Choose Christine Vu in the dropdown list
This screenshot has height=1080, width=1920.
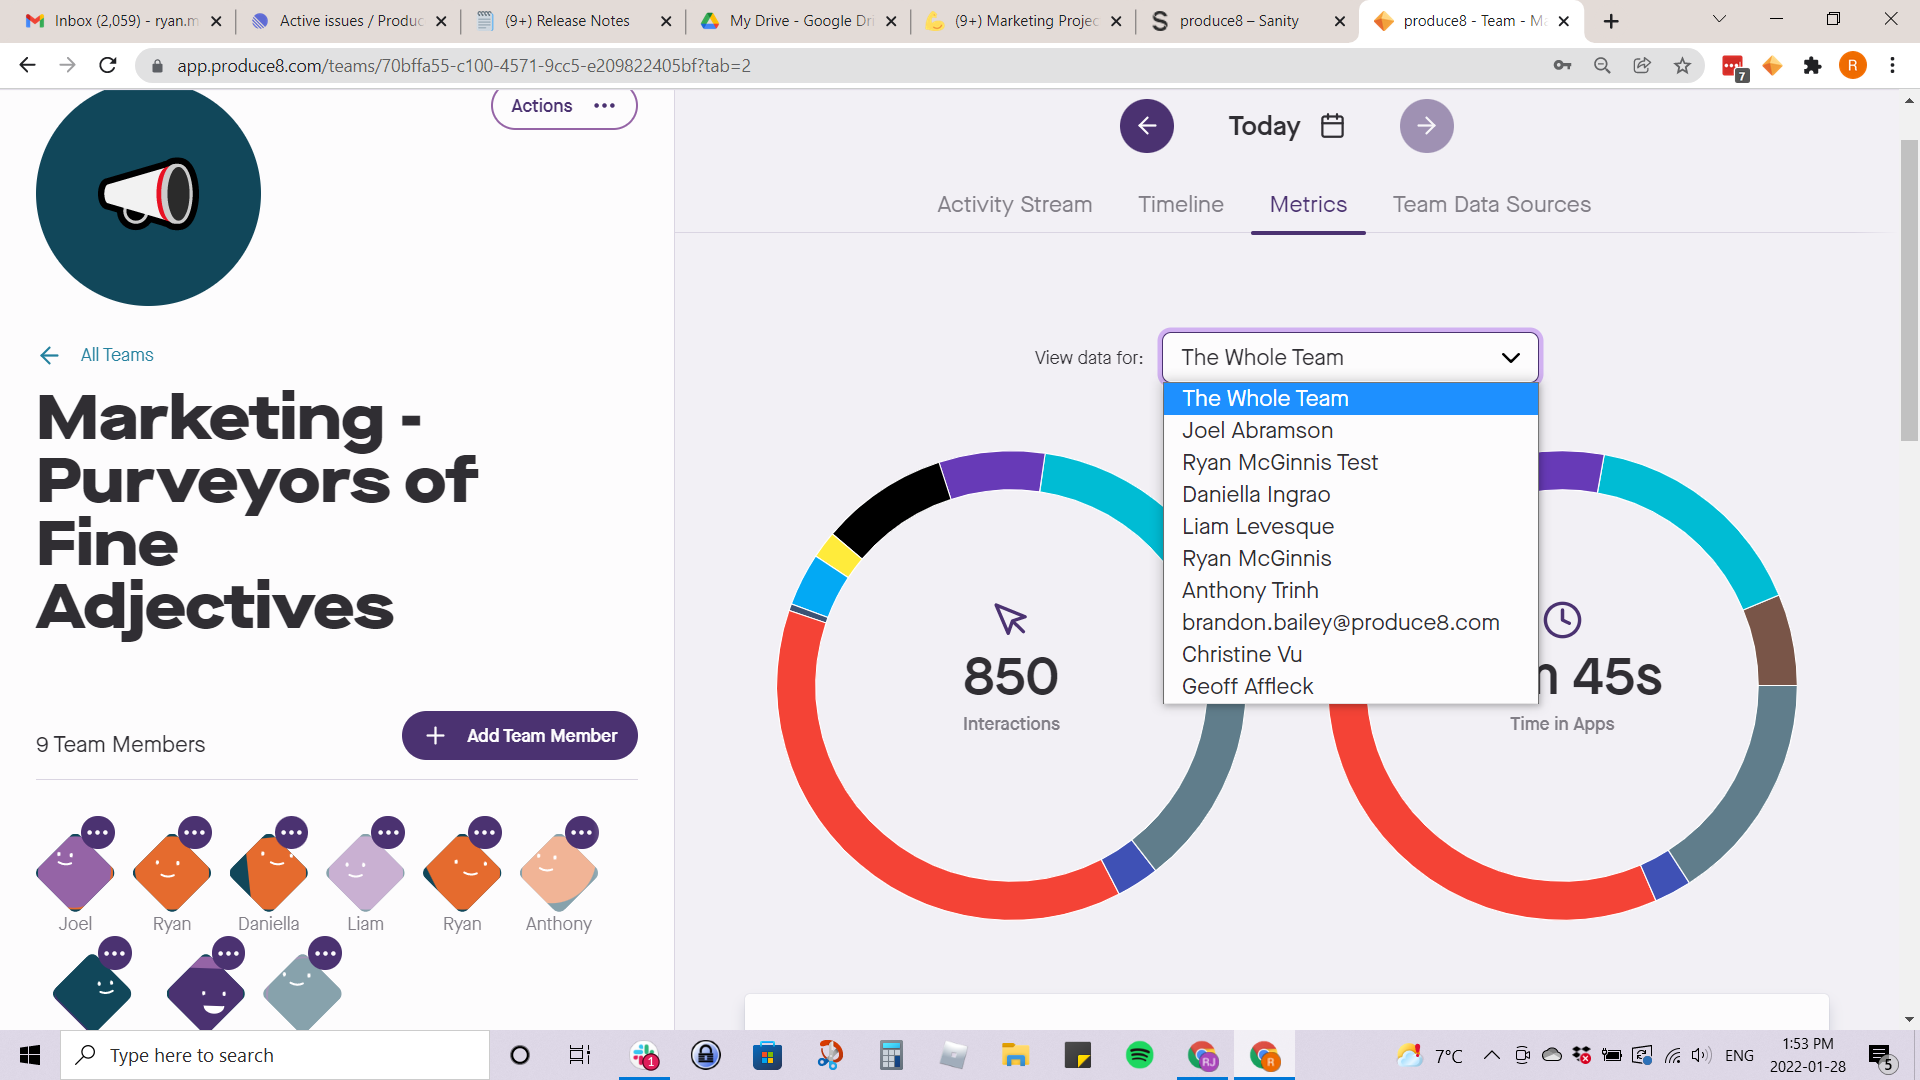pyautogui.click(x=1241, y=654)
